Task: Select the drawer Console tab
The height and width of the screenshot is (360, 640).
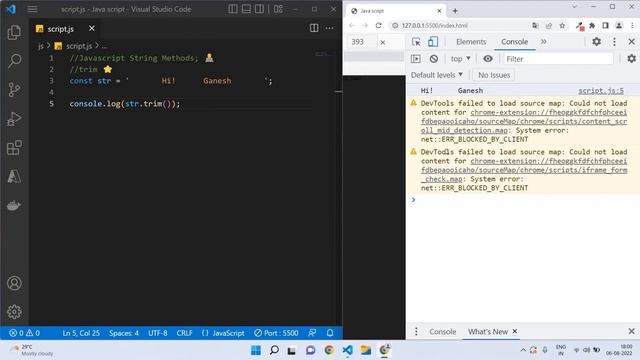Action: click(x=442, y=332)
